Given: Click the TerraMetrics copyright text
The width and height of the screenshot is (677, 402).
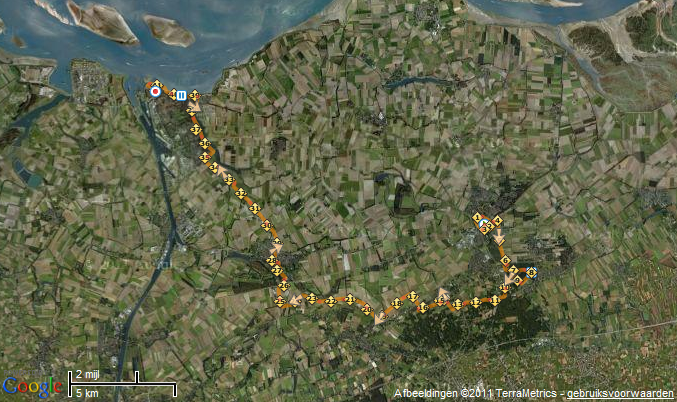Looking at the screenshot, I should 475,393.
